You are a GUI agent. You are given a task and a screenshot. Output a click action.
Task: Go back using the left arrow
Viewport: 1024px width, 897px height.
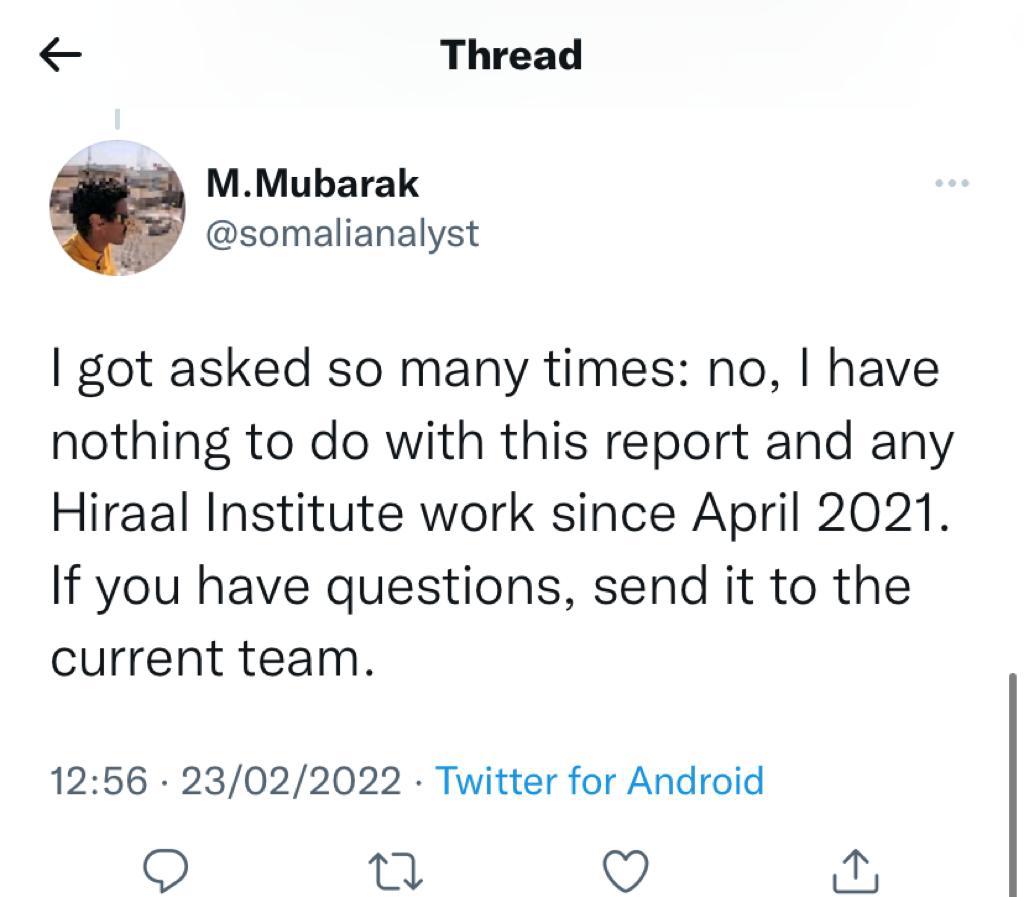[60, 56]
